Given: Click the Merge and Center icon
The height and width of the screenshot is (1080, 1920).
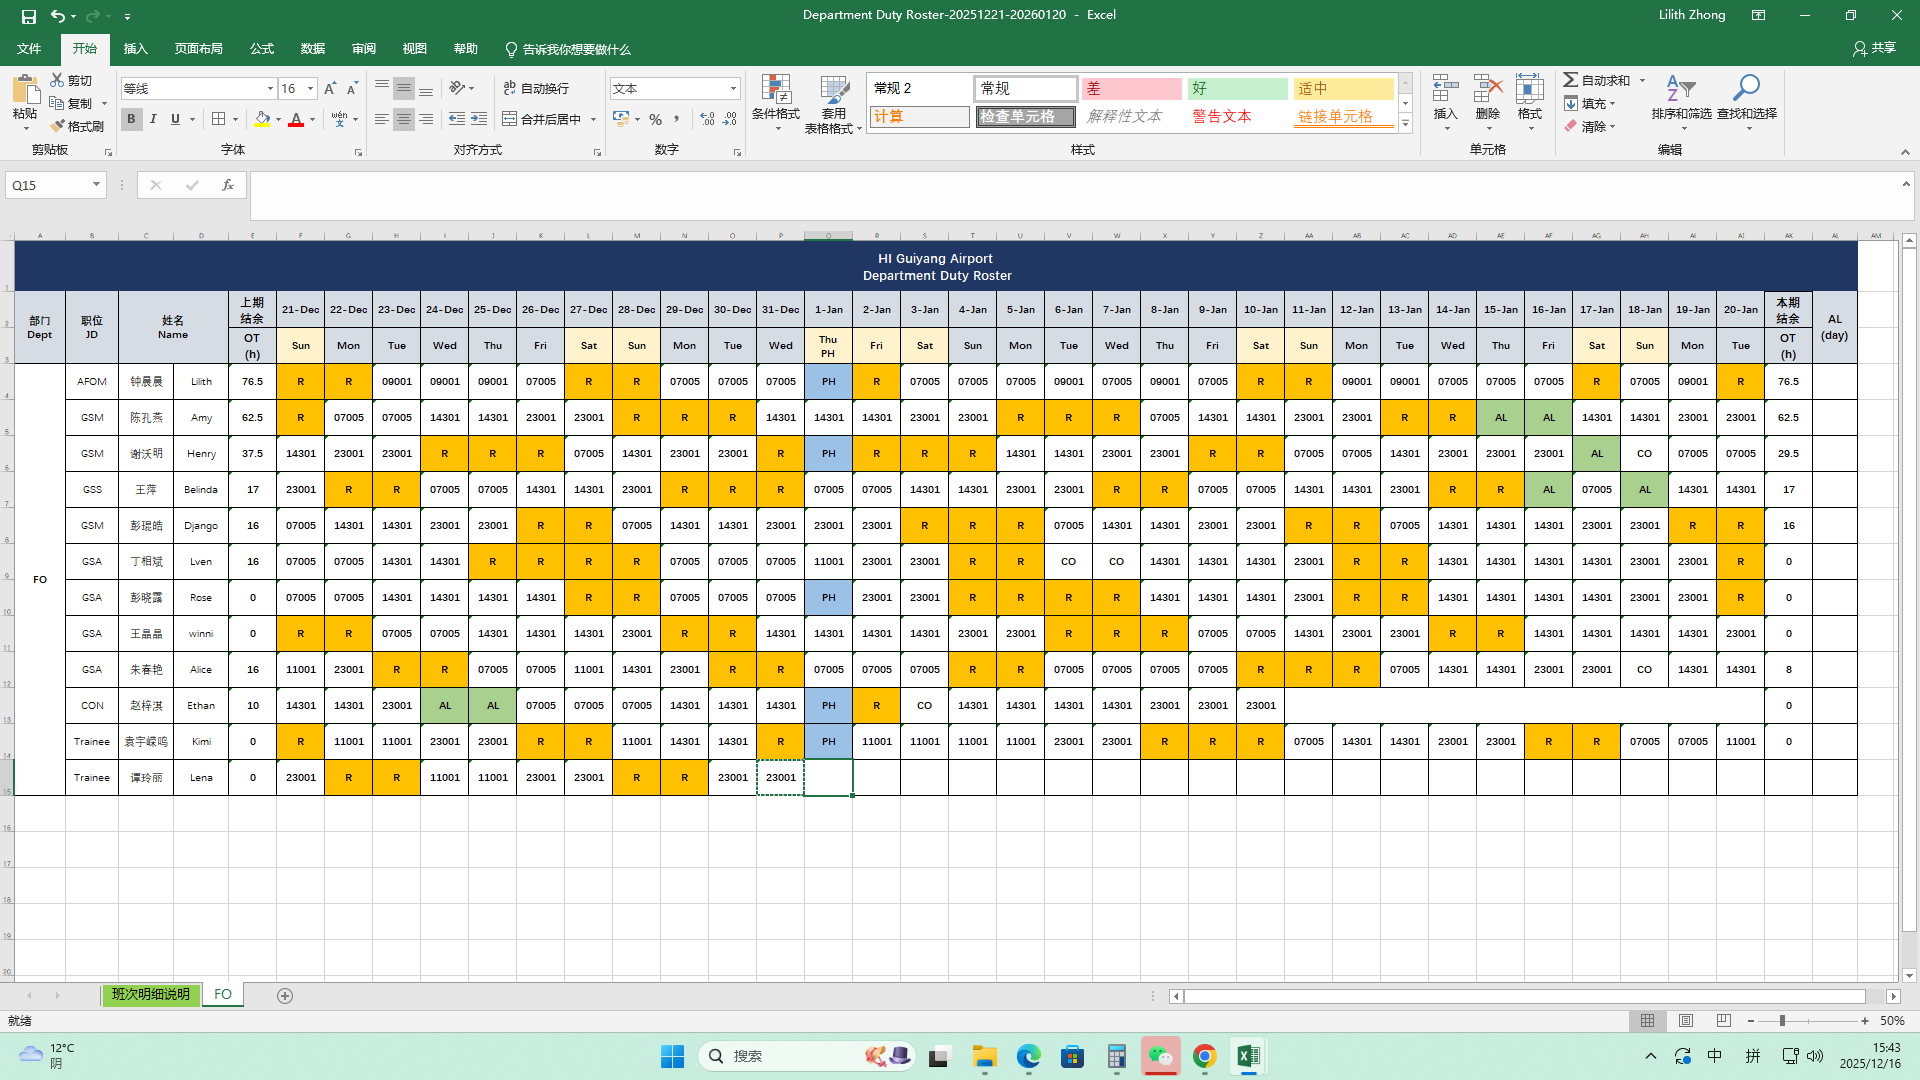Looking at the screenshot, I should click(510, 119).
